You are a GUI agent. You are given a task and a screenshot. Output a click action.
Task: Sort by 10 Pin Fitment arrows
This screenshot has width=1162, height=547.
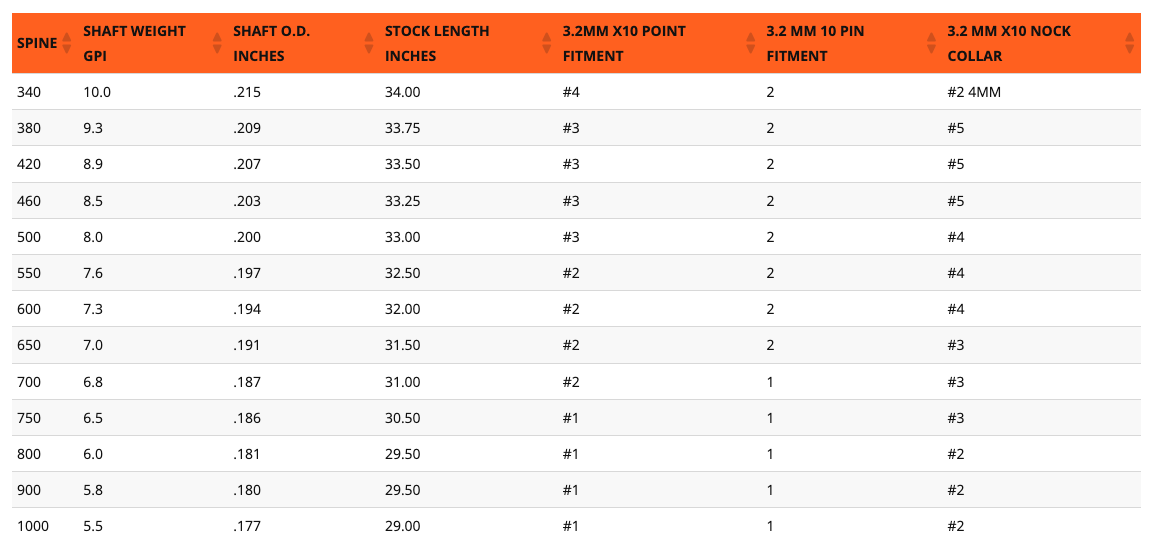pyautogui.click(x=932, y=43)
